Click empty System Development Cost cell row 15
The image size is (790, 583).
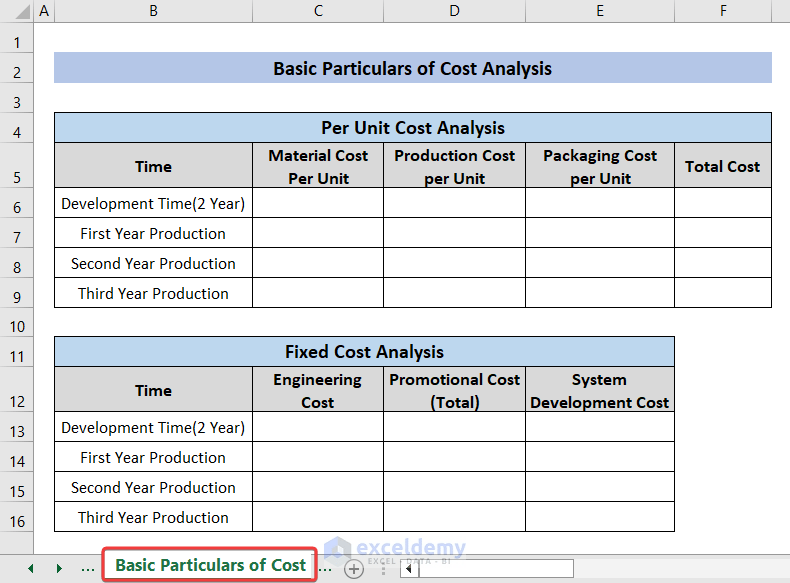tap(600, 487)
